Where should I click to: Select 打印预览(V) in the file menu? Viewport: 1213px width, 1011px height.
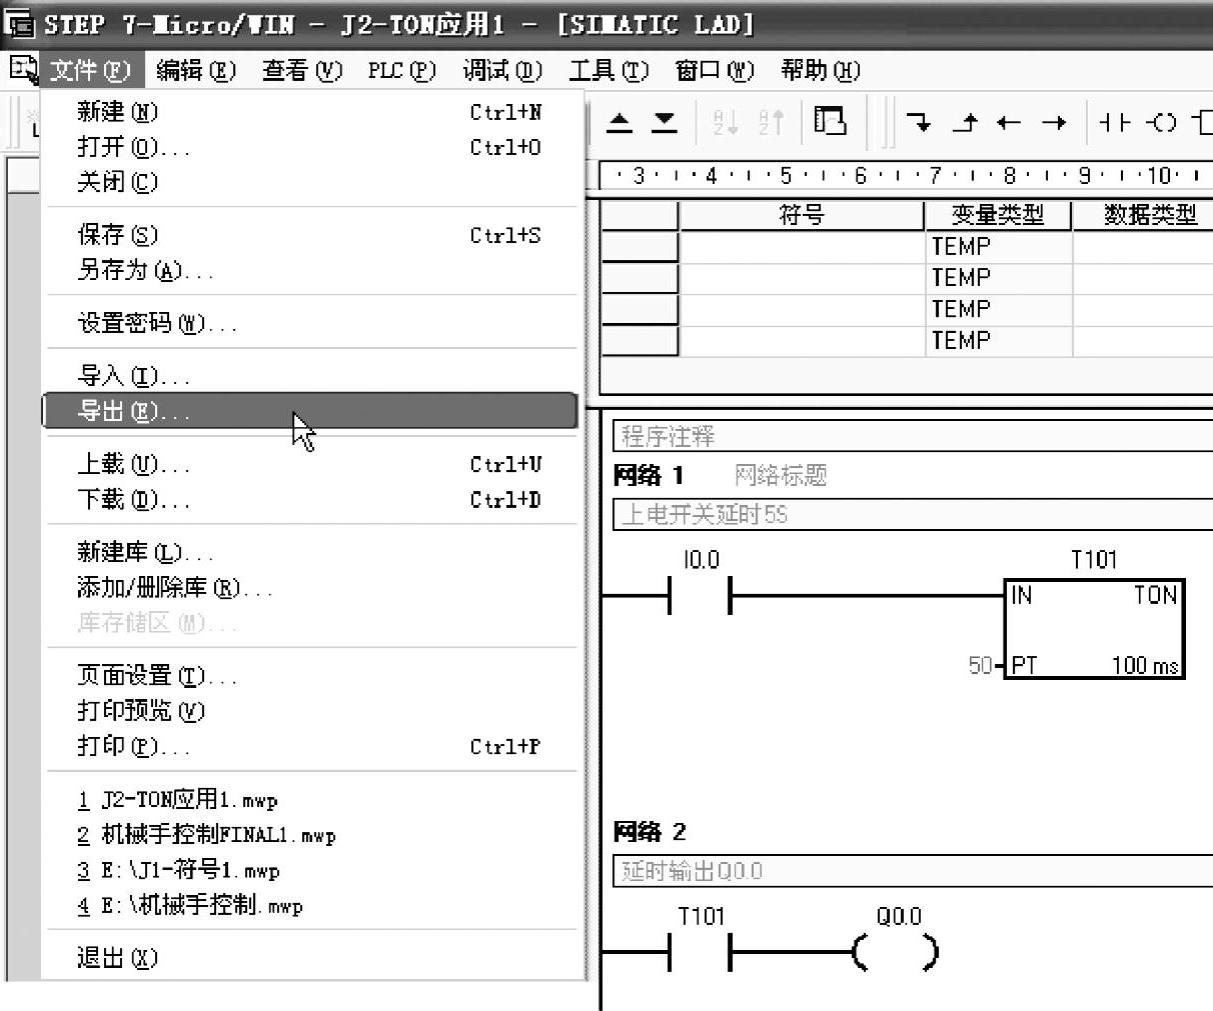(311, 711)
